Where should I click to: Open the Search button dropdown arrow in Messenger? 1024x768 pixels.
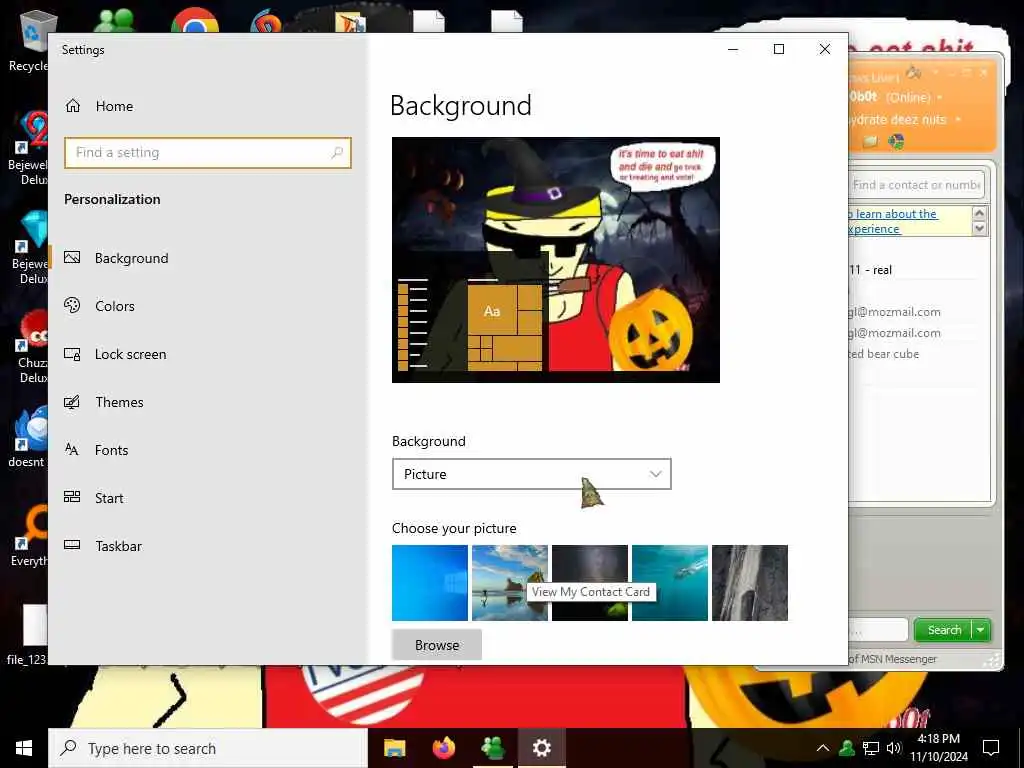click(x=981, y=630)
